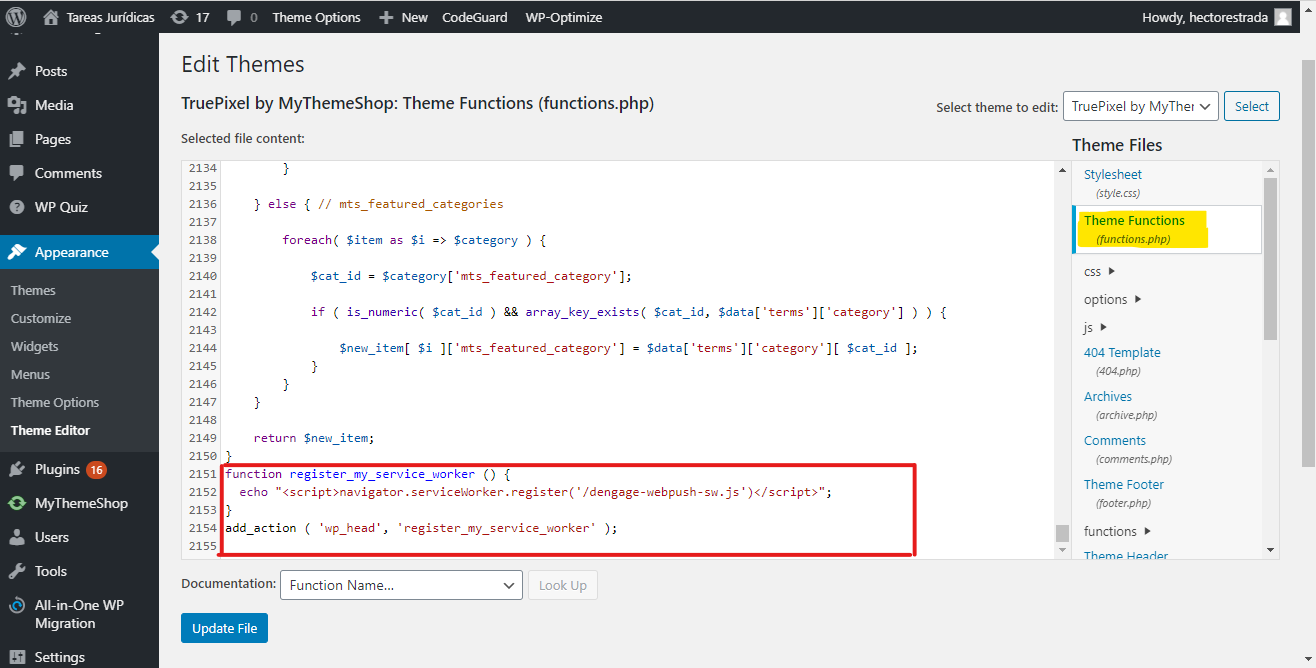The image size is (1316, 668).
Task: Open WP-Optimize in the admin bar
Action: point(564,17)
